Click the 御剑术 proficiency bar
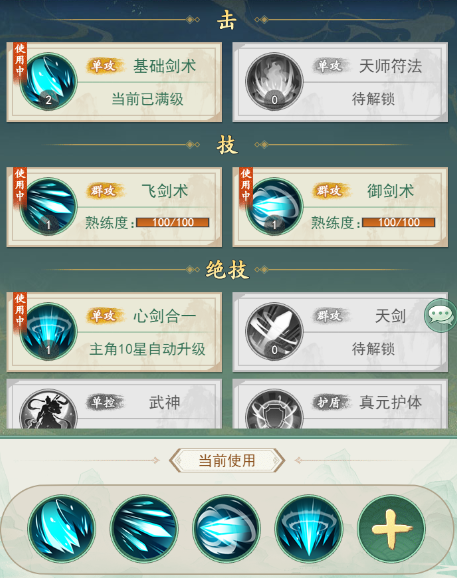 point(398,222)
